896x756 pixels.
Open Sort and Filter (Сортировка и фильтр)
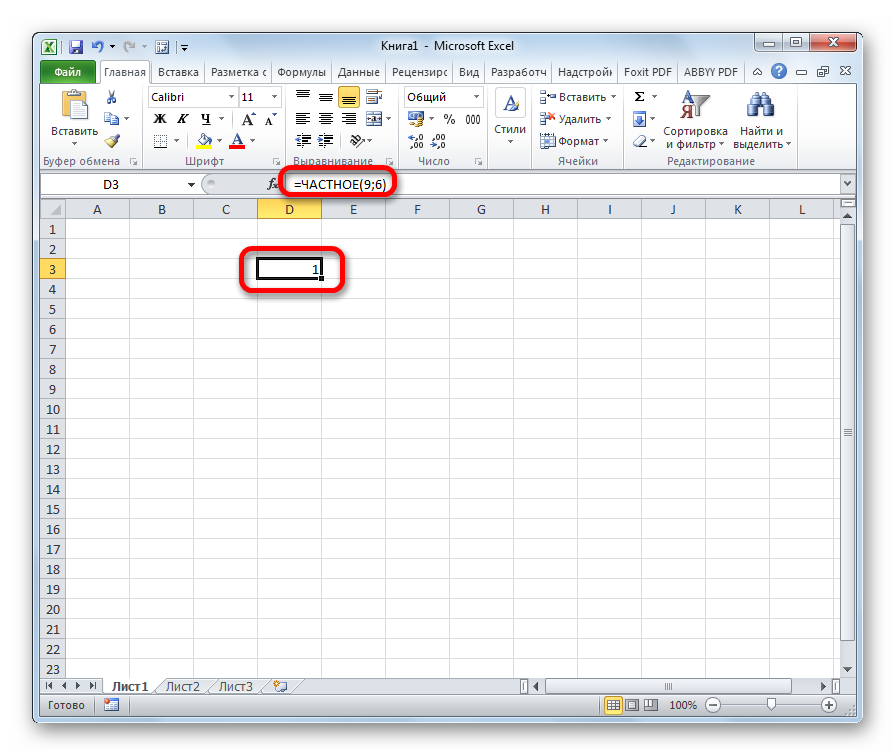click(x=695, y=120)
